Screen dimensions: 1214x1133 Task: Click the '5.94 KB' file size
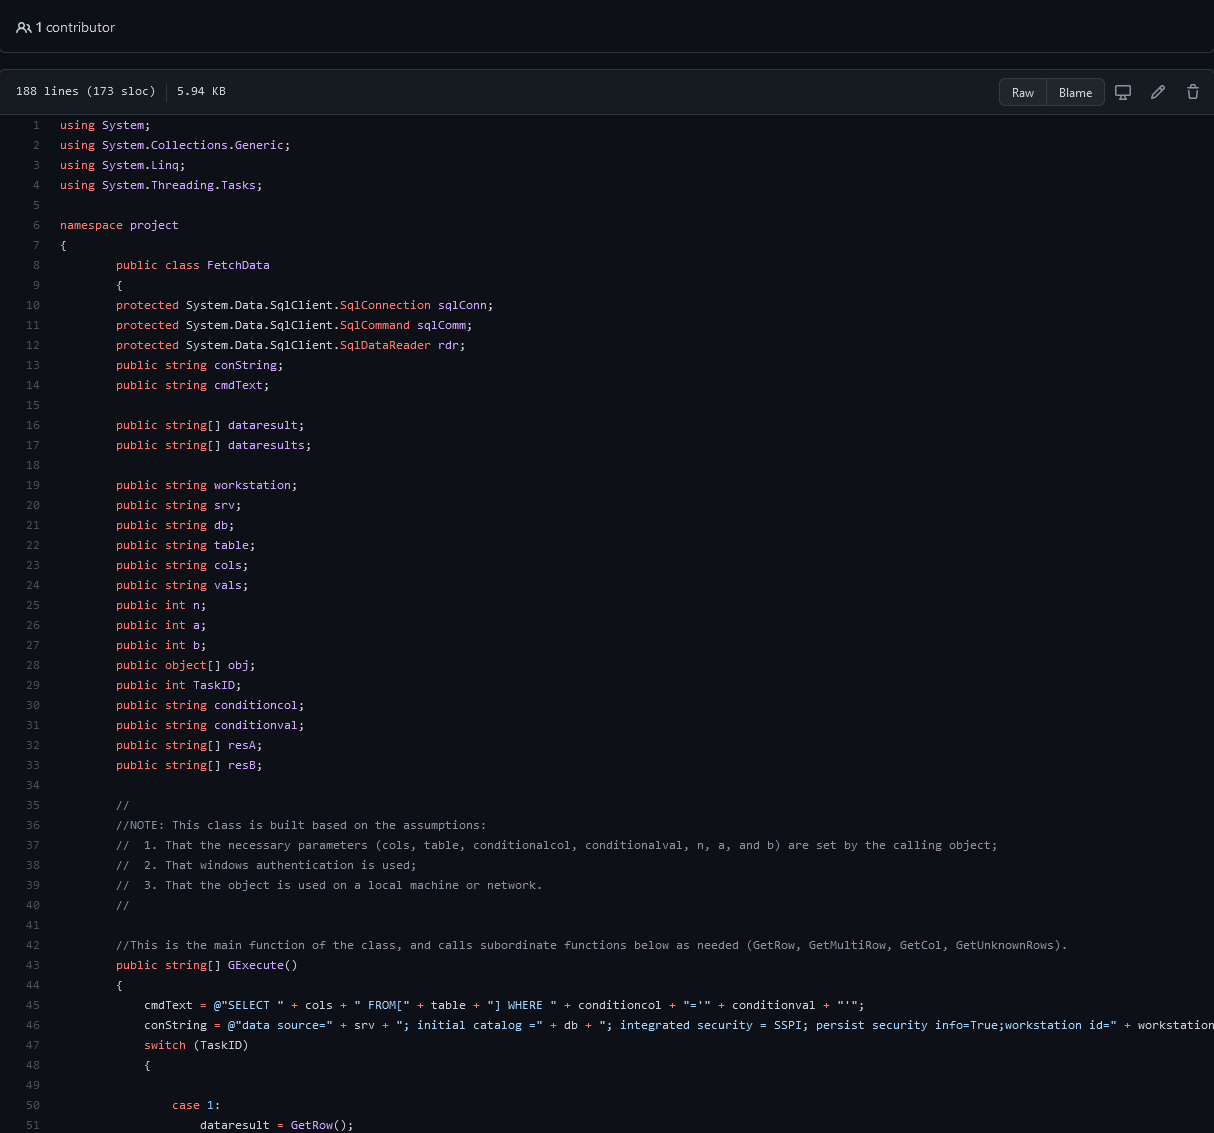pyautogui.click(x=201, y=91)
